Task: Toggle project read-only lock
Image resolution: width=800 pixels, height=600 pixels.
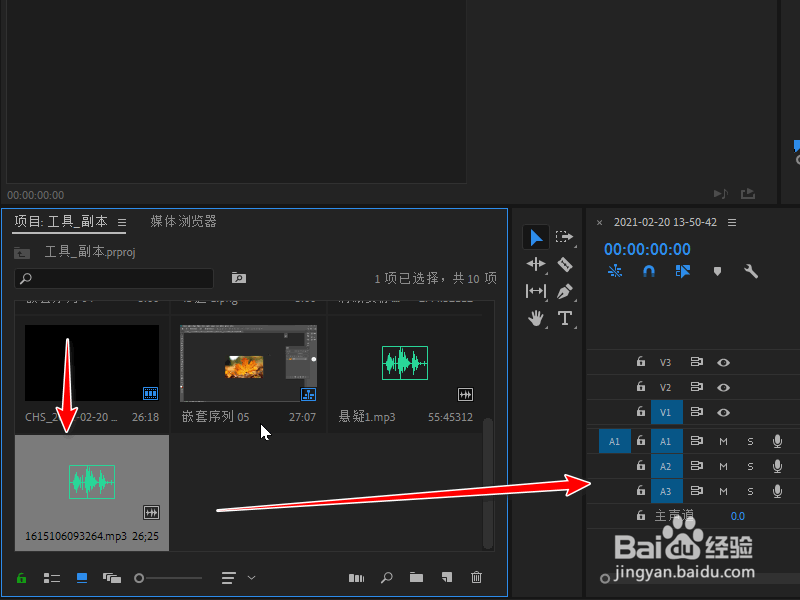Action: coord(21,578)
